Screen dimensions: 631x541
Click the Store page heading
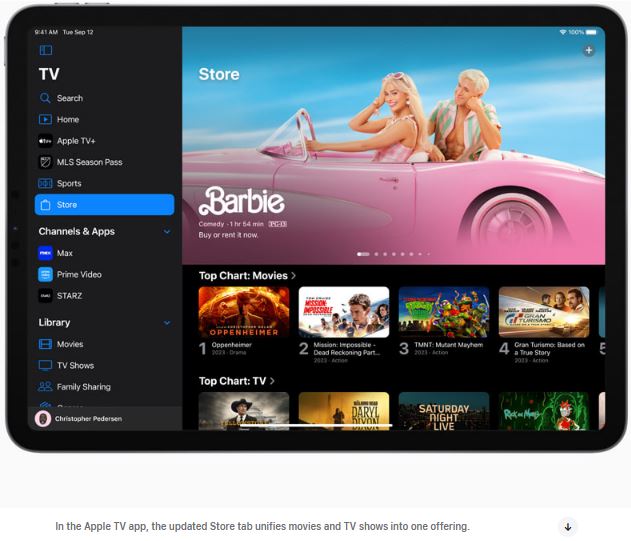click(219, 74)
